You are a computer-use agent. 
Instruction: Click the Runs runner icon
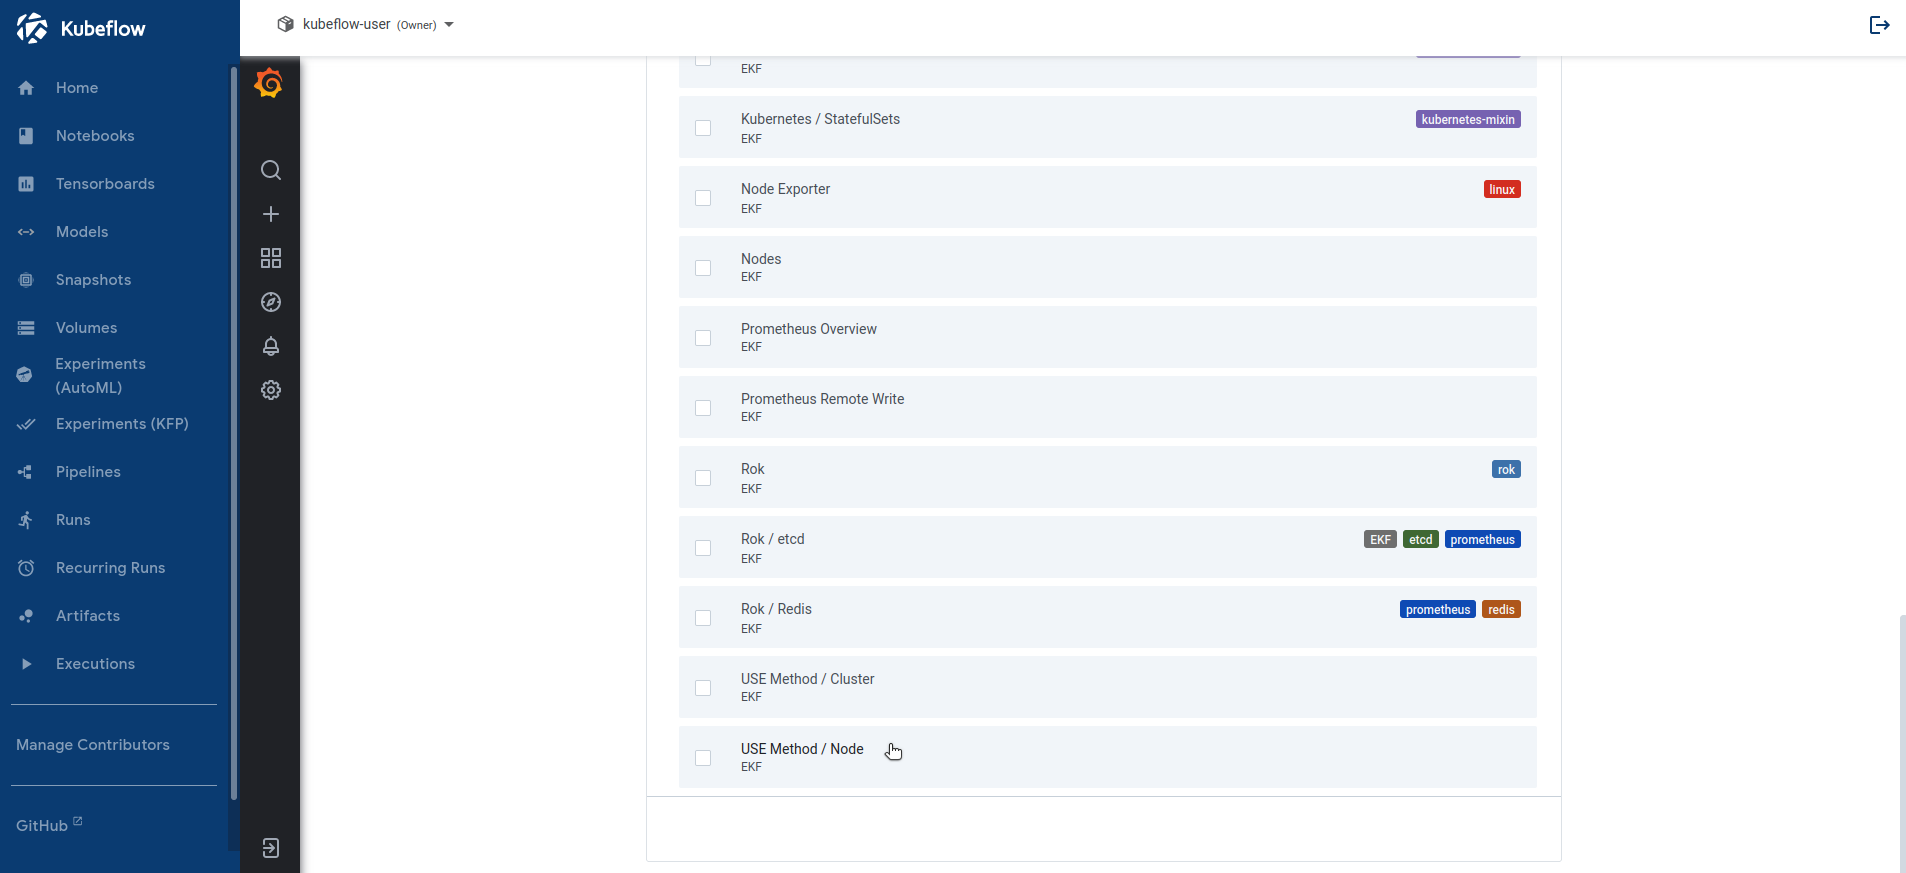pyautogui.click(x=26, y=520)
